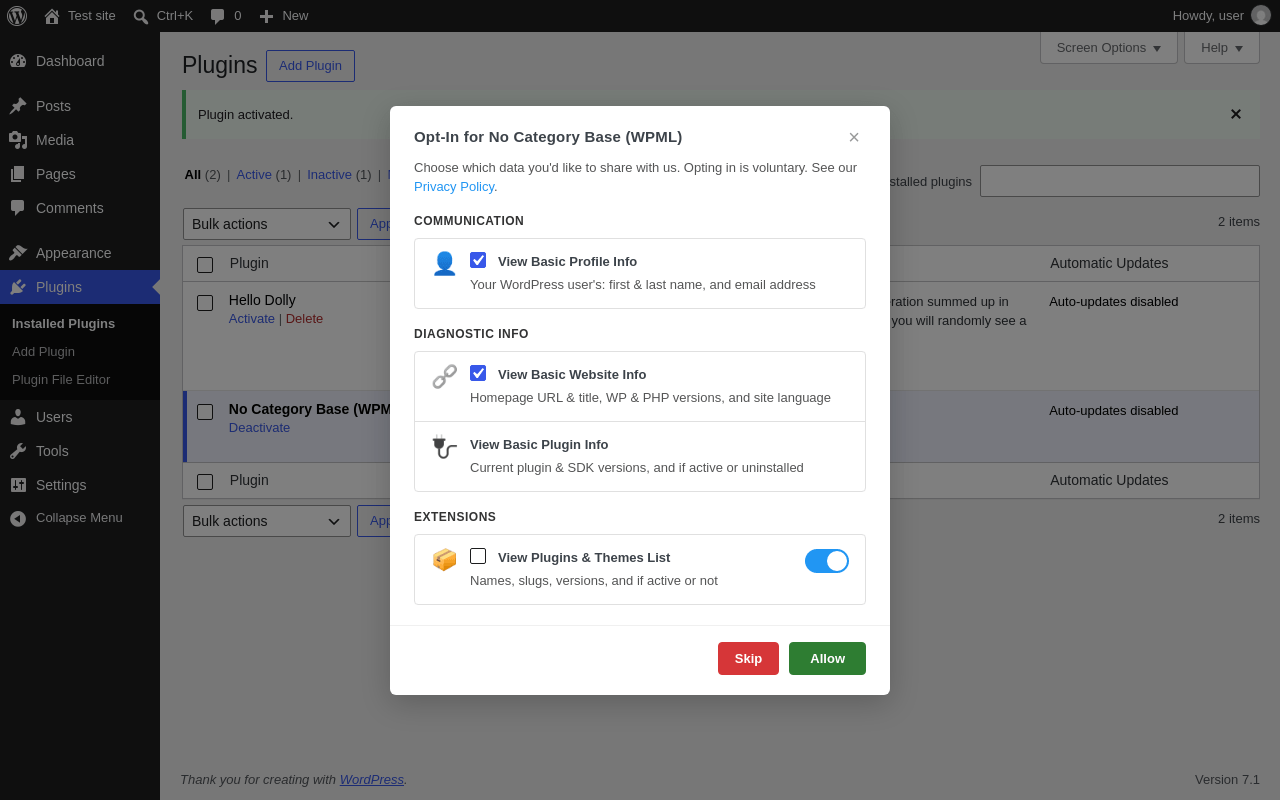Image resolution: width=1280 pixels, height=800 pixels.
Task: Open the WordPress link in the footer
Action: point(372,779)
